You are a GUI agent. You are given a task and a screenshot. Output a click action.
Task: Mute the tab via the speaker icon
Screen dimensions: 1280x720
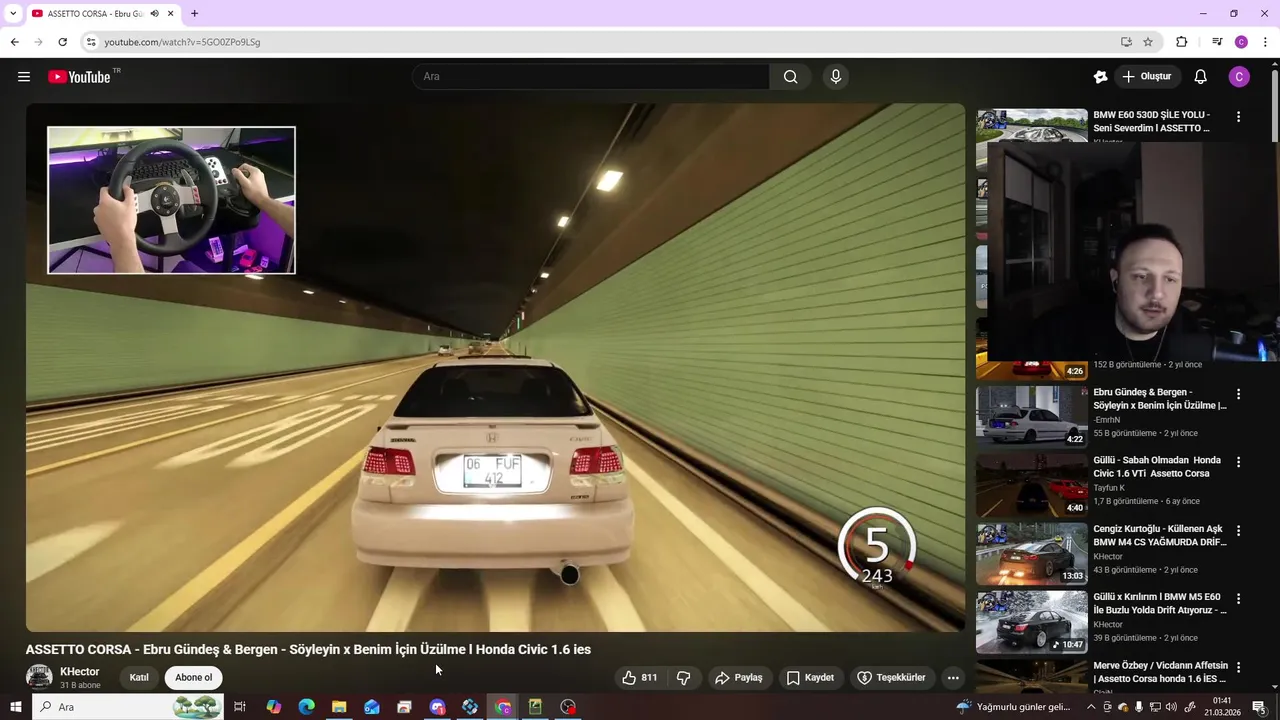pyautogui.click(x=154, y=14)
